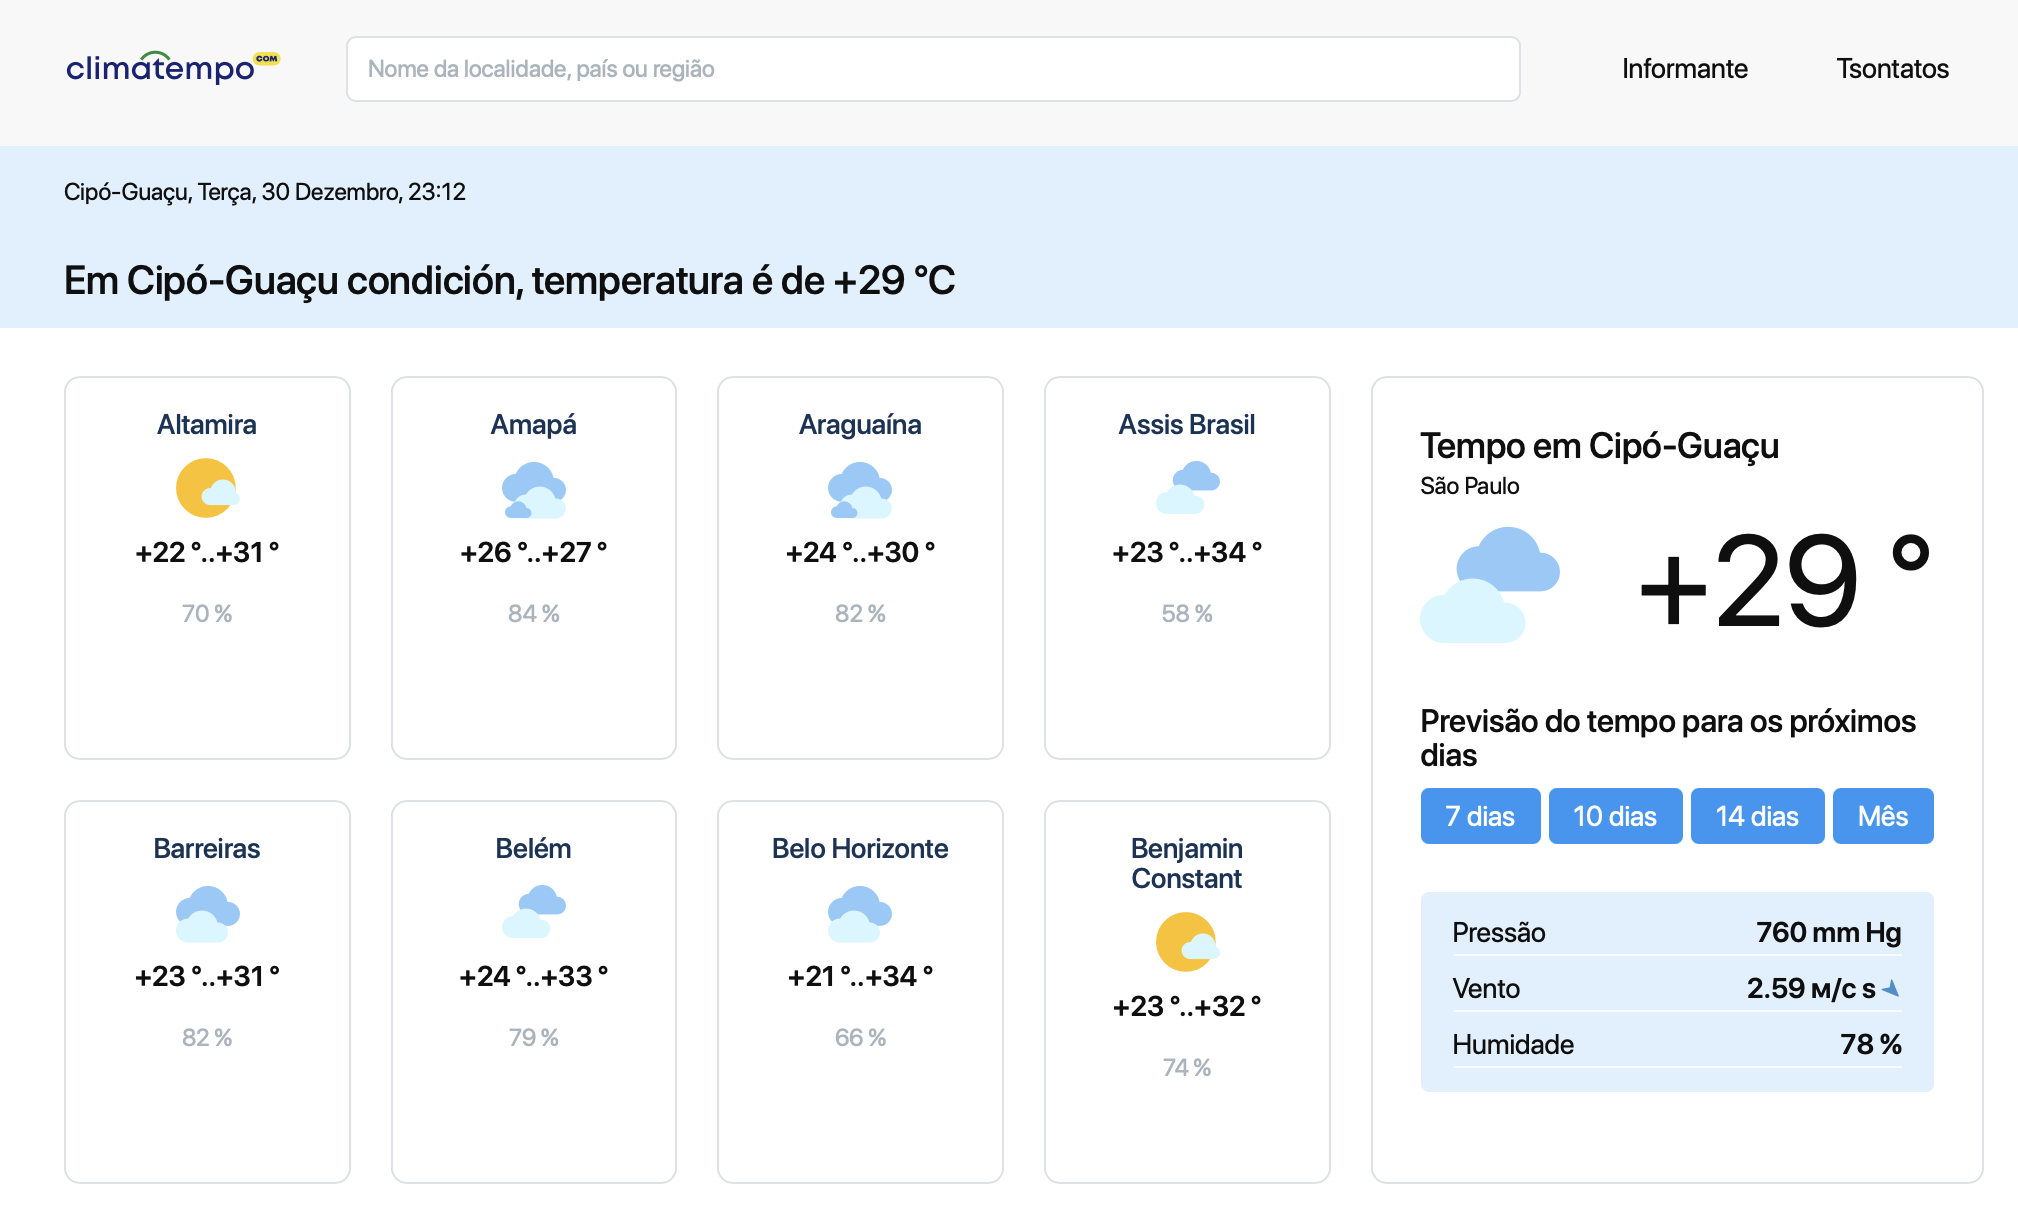Select the 7 dias forecast option
The height and width of the screenshot is (1220, 2018).
tap(1480, 816)
